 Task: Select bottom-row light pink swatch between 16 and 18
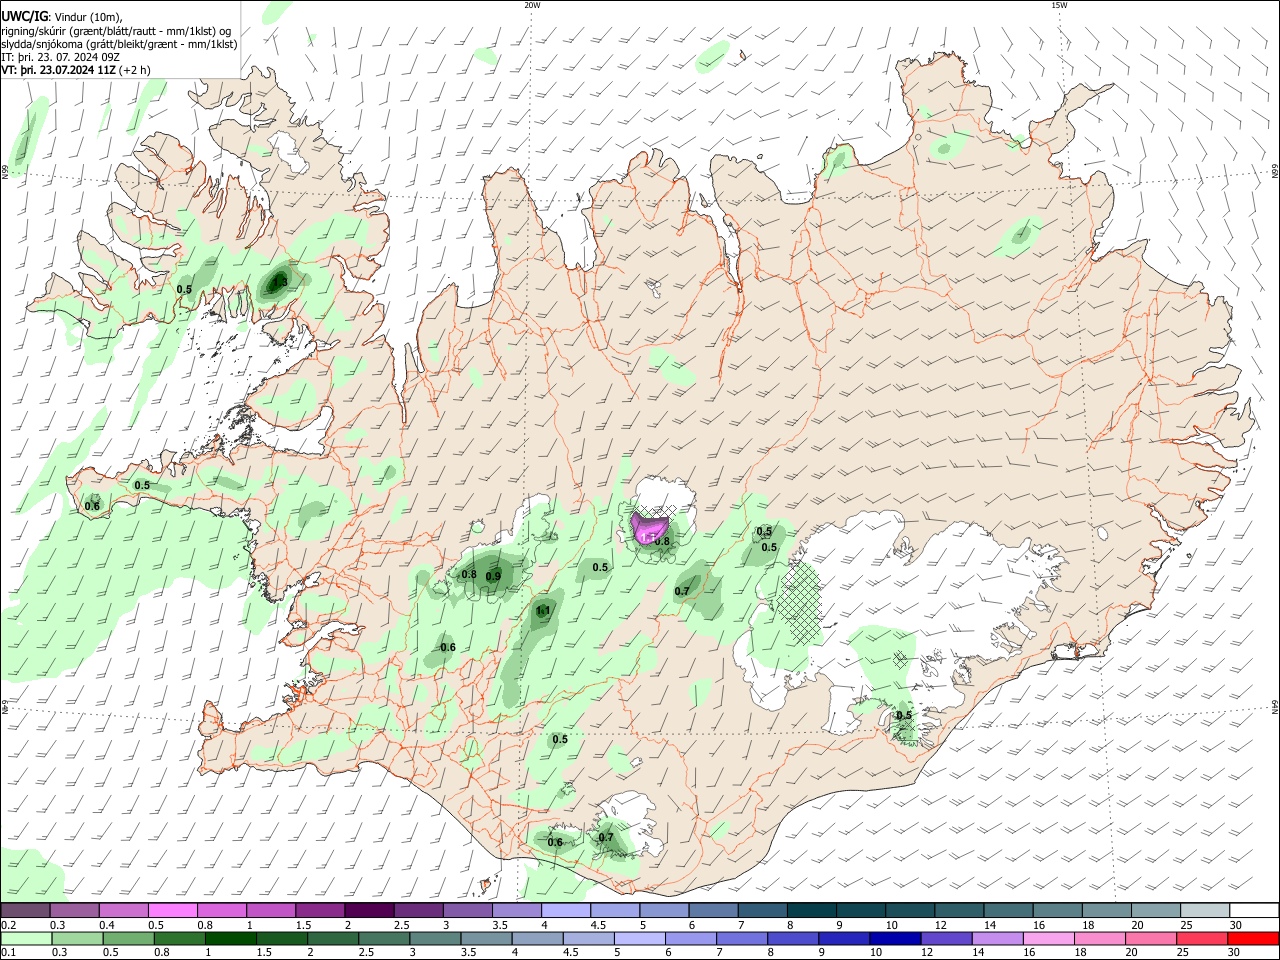coord(1049,939)
